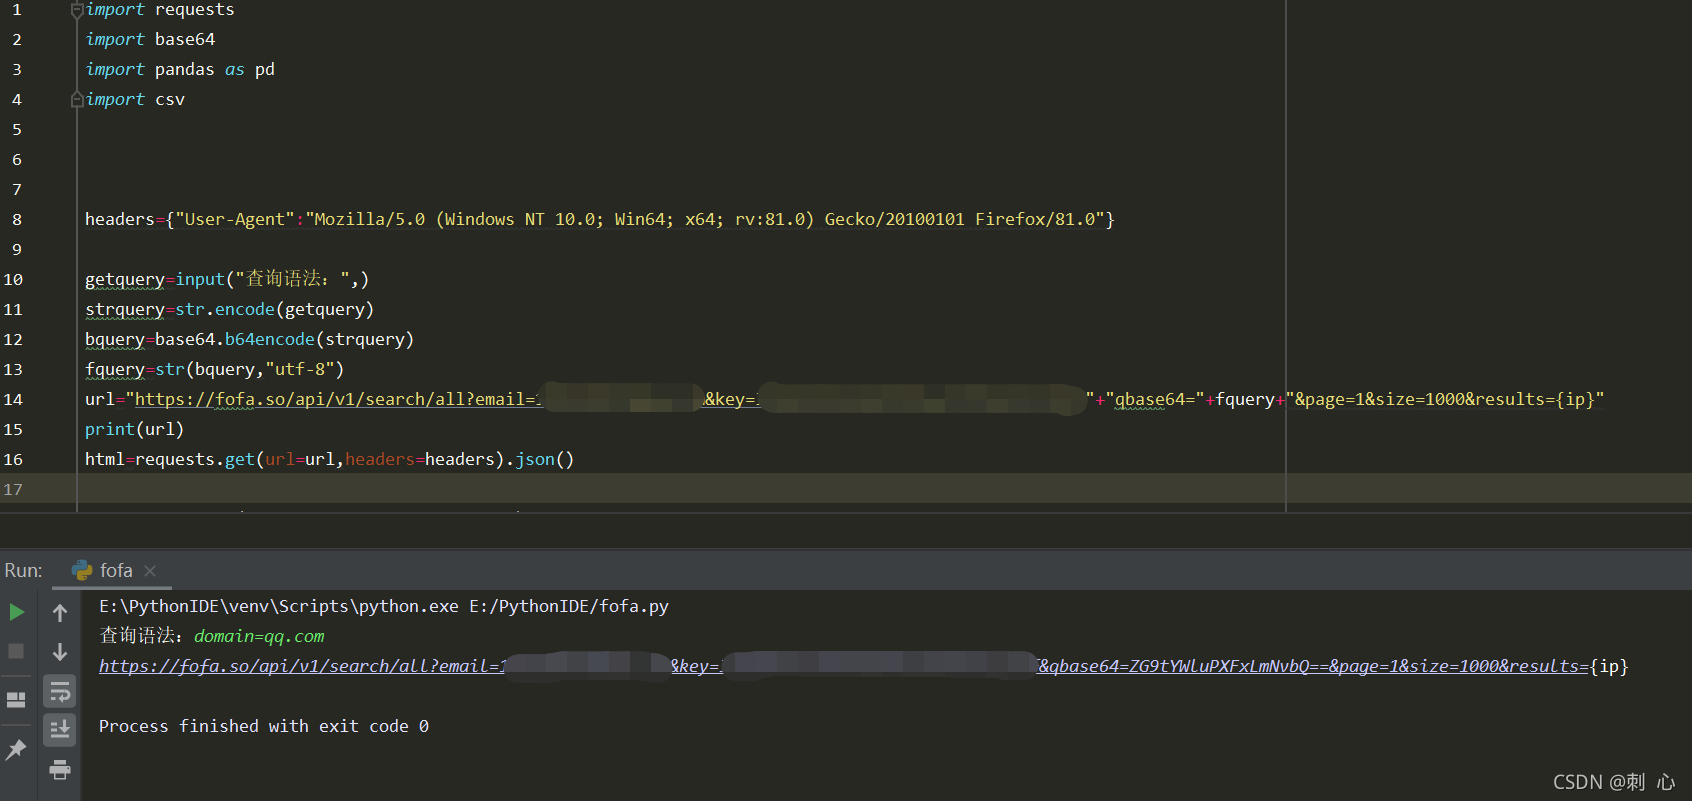This screenshot has width=1692, height=801.
Task: Click line number 8 in gutter
Action: [17, 219]
